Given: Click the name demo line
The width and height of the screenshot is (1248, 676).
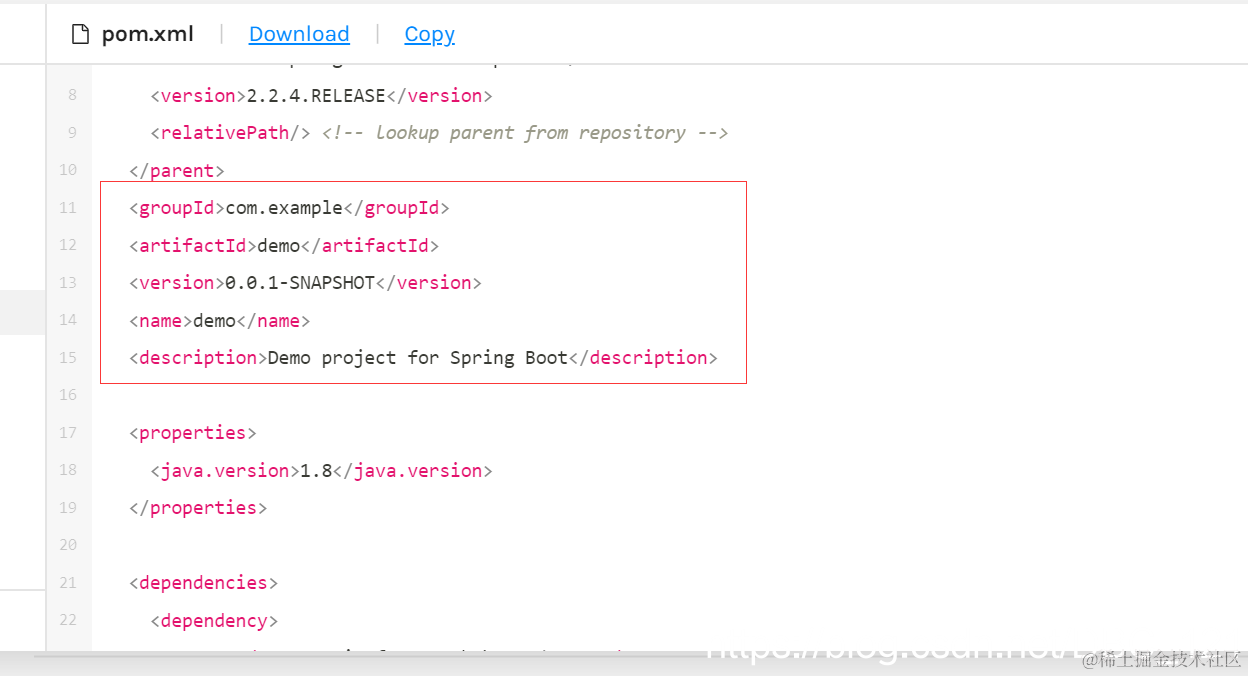Looking at the screenshot, I should (x=220, y=321).
